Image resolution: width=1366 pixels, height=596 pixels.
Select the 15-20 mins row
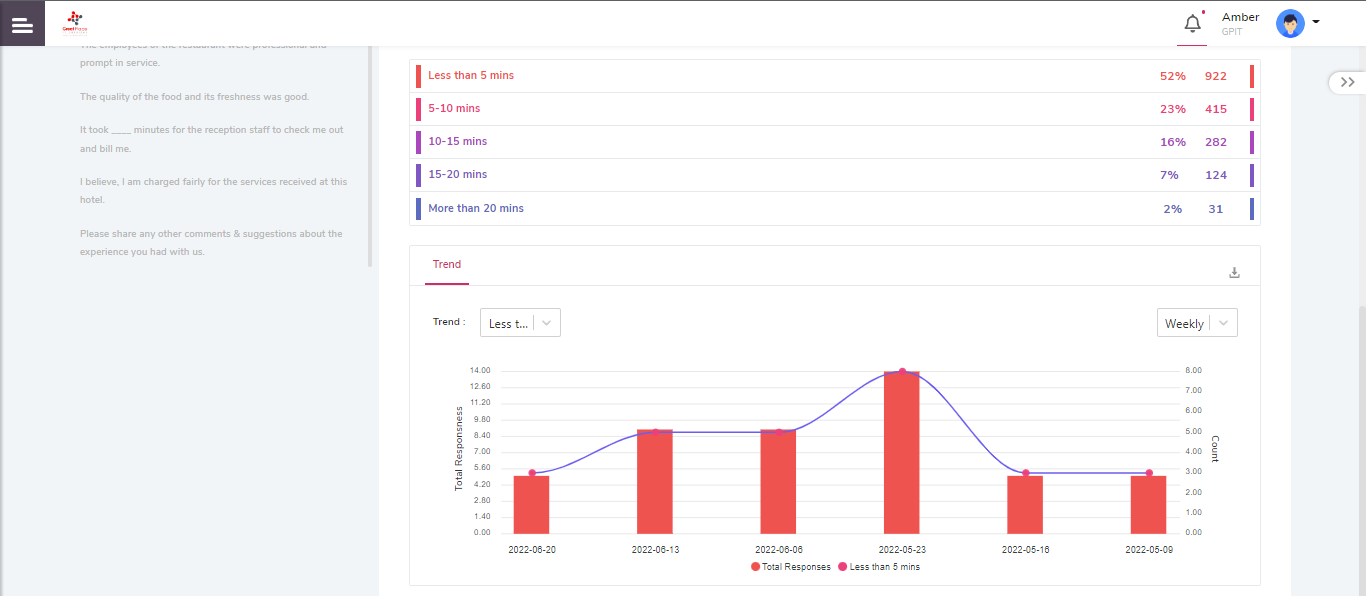coord(834,175)
